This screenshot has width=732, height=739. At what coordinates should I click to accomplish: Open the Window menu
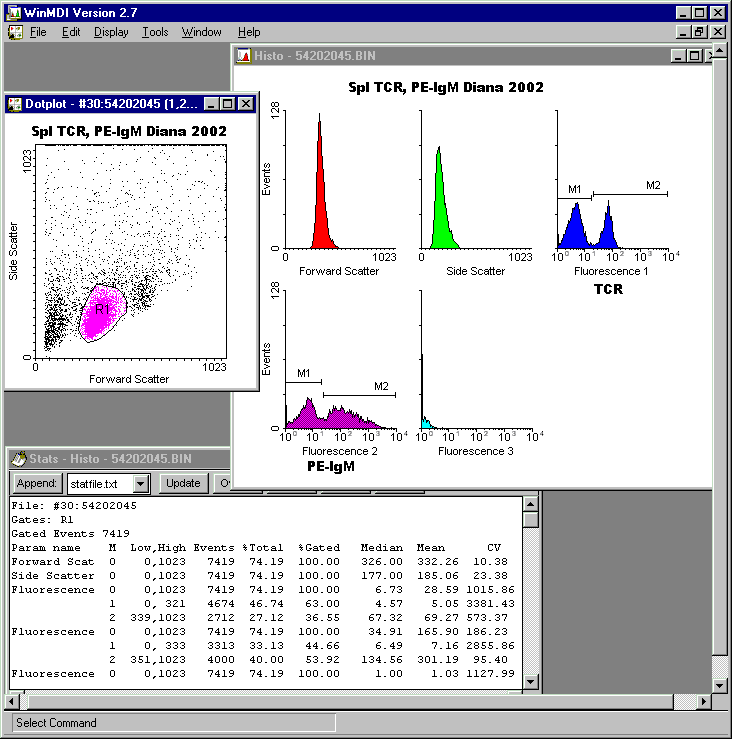(x=201, y=32)
